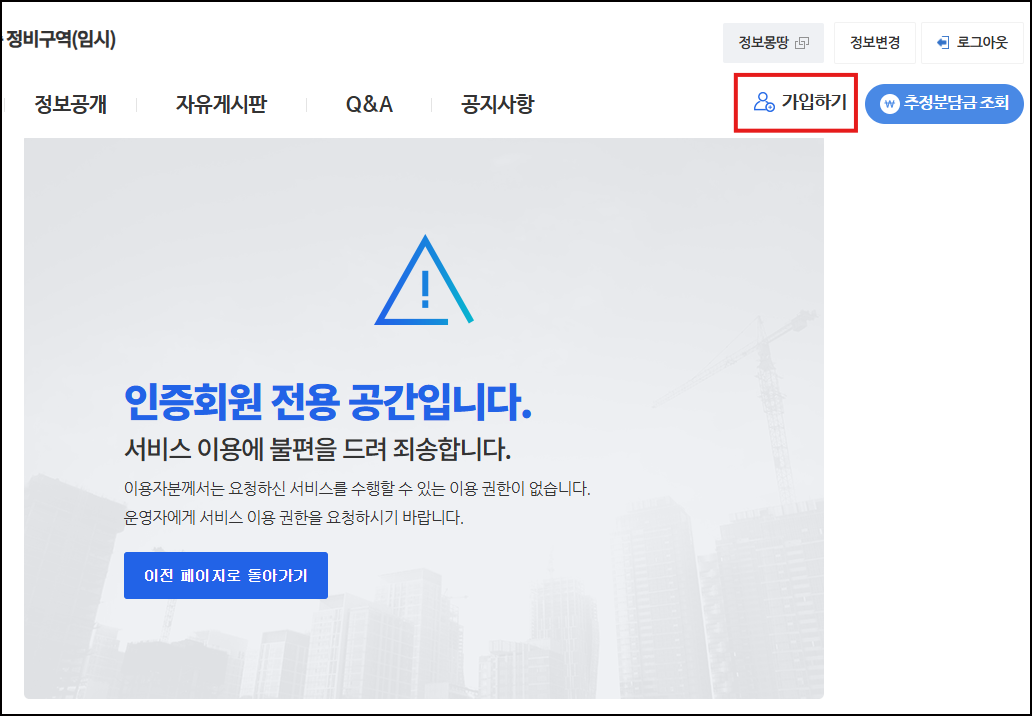
Task: Click the overlapping-windows icon next to 정보몽땅
Action: pyautogui.click(x=802, y=43)
